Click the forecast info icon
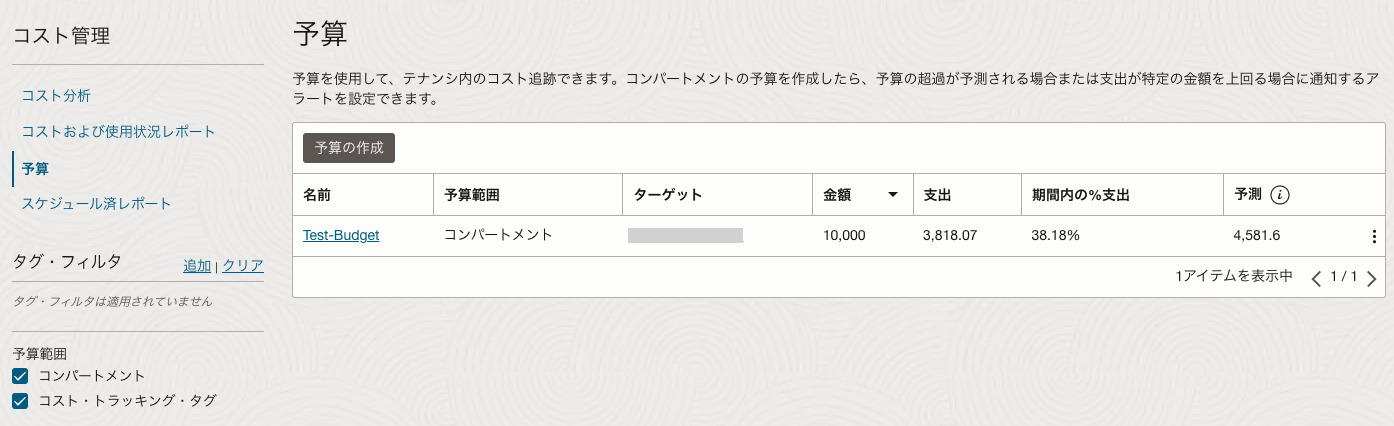 coord(1279,196)
